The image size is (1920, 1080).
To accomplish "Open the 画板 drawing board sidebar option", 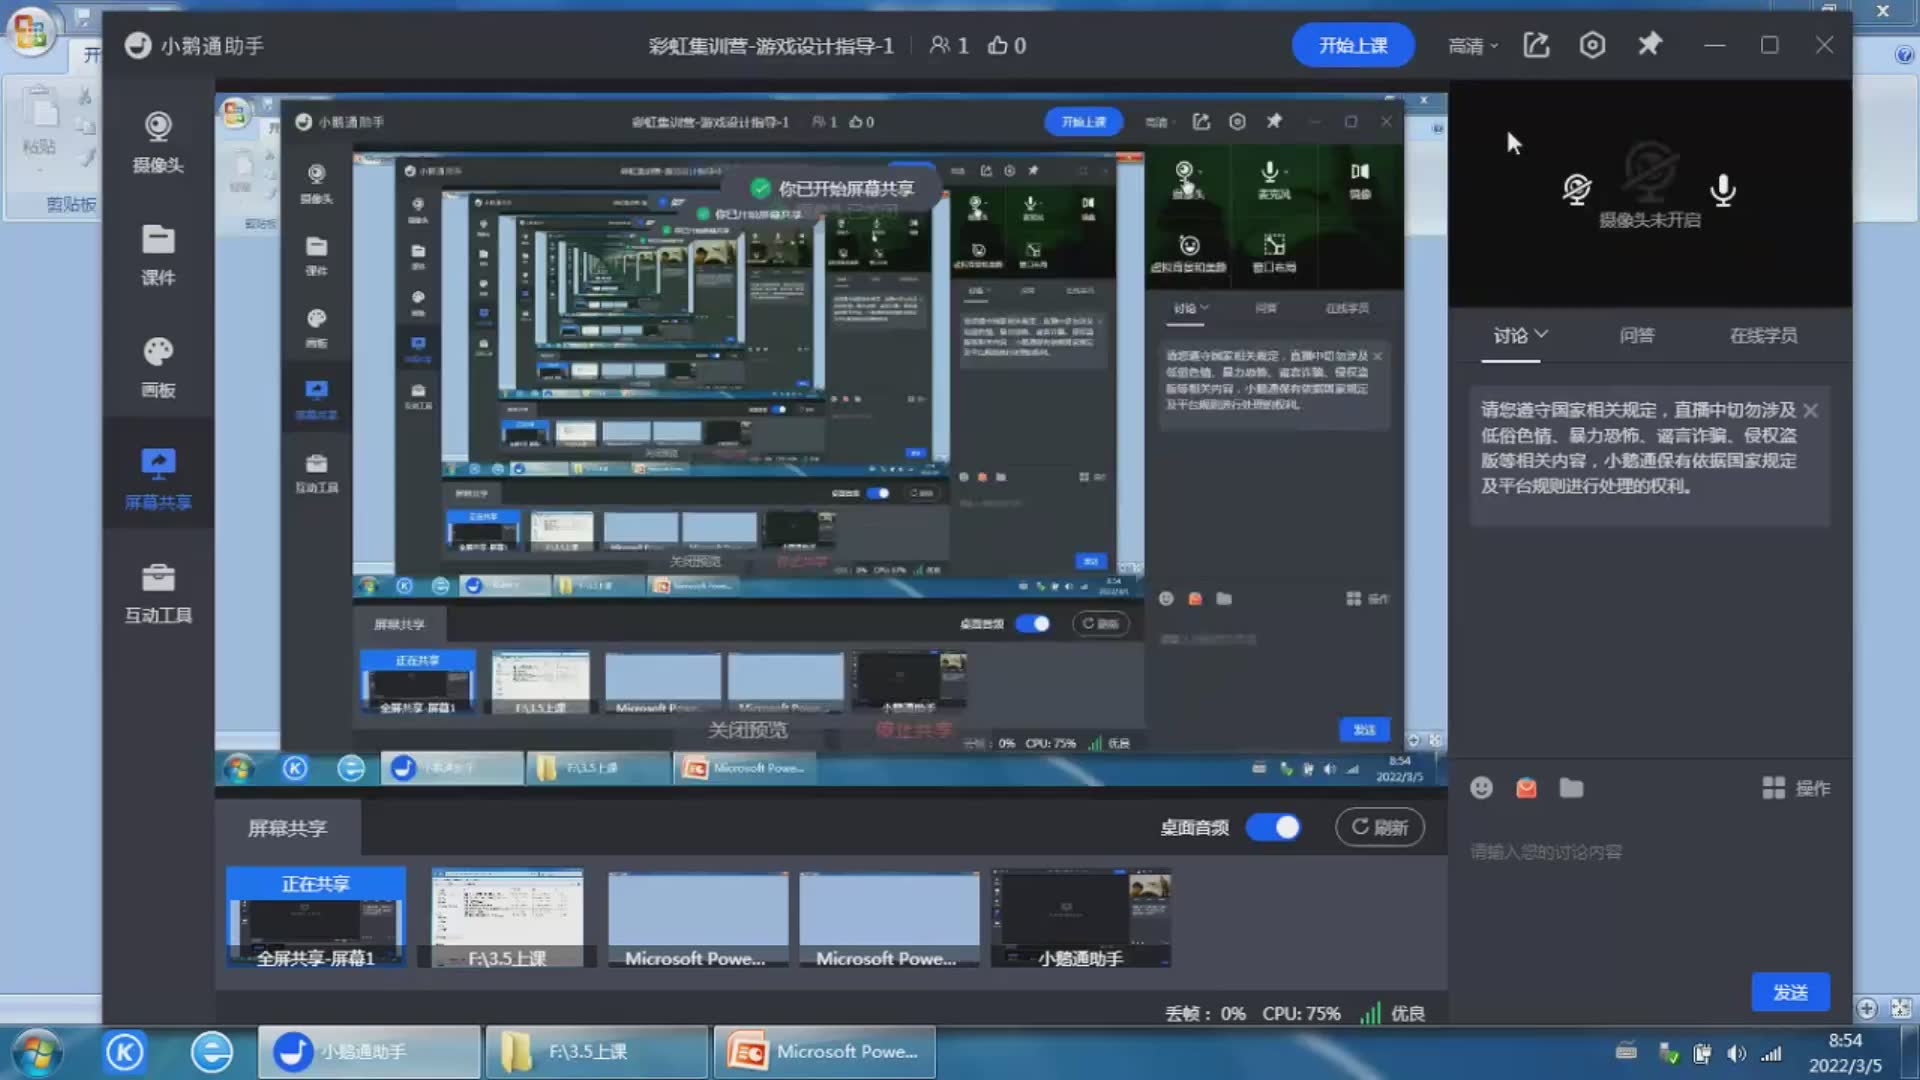I will tap(158, 368).
